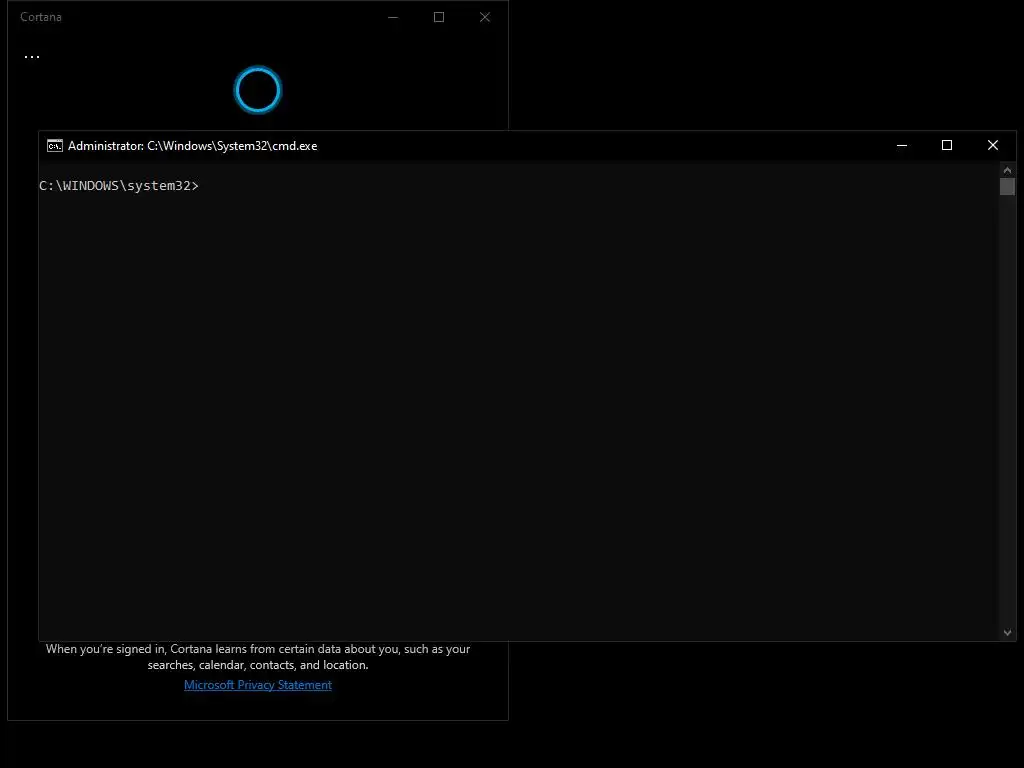Click the cmd scrollbar up arrow
Image resolution: width=1024 pixels, height=768 pixels.
[1007, 170]
